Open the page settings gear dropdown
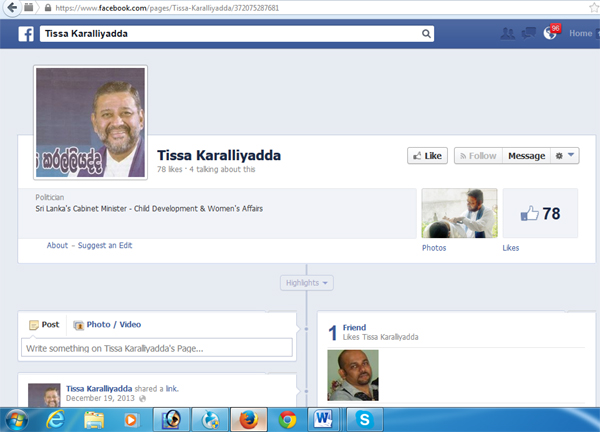Image resolution: width=600 pixels, height=432 pixels. pyautogui.click(x=565, y=156)
